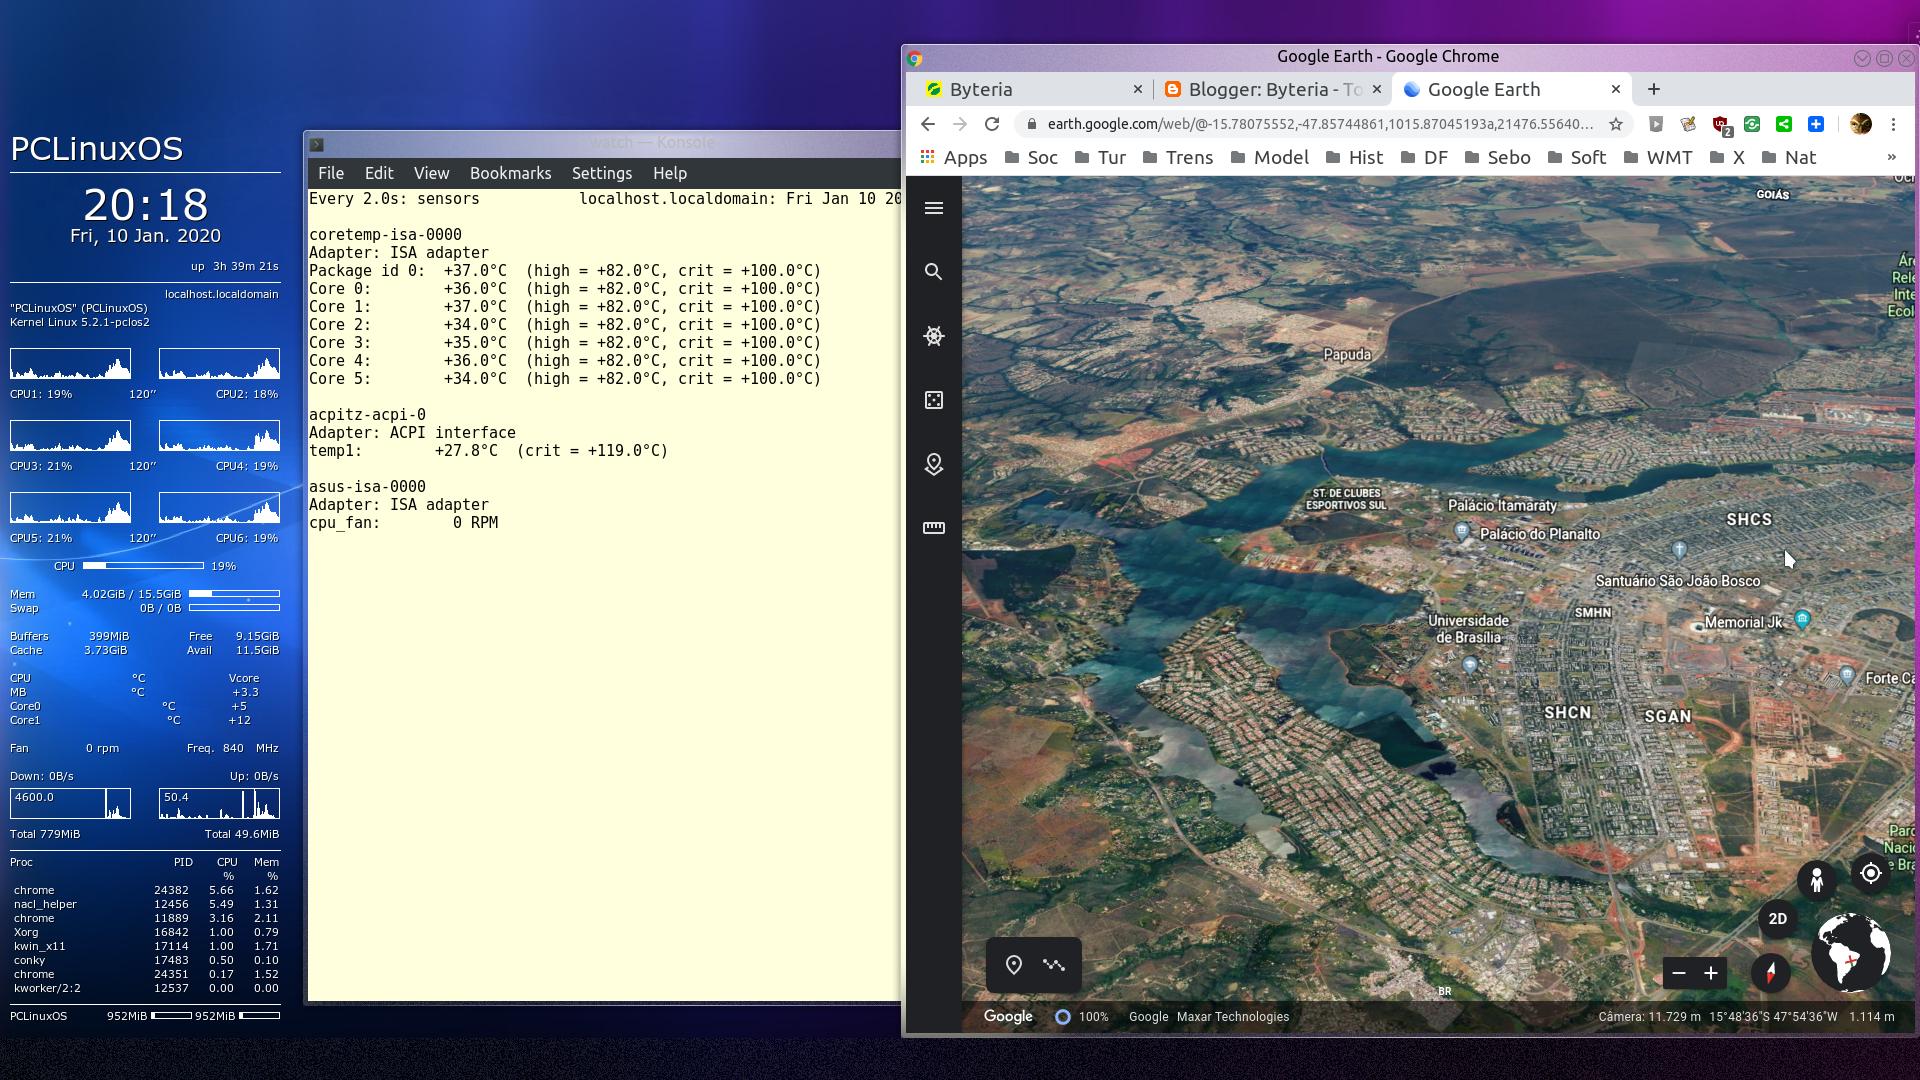The image size is (1920, 1080).
Task: Click the camera altitude coordinates readout
Action: 1746,1017
